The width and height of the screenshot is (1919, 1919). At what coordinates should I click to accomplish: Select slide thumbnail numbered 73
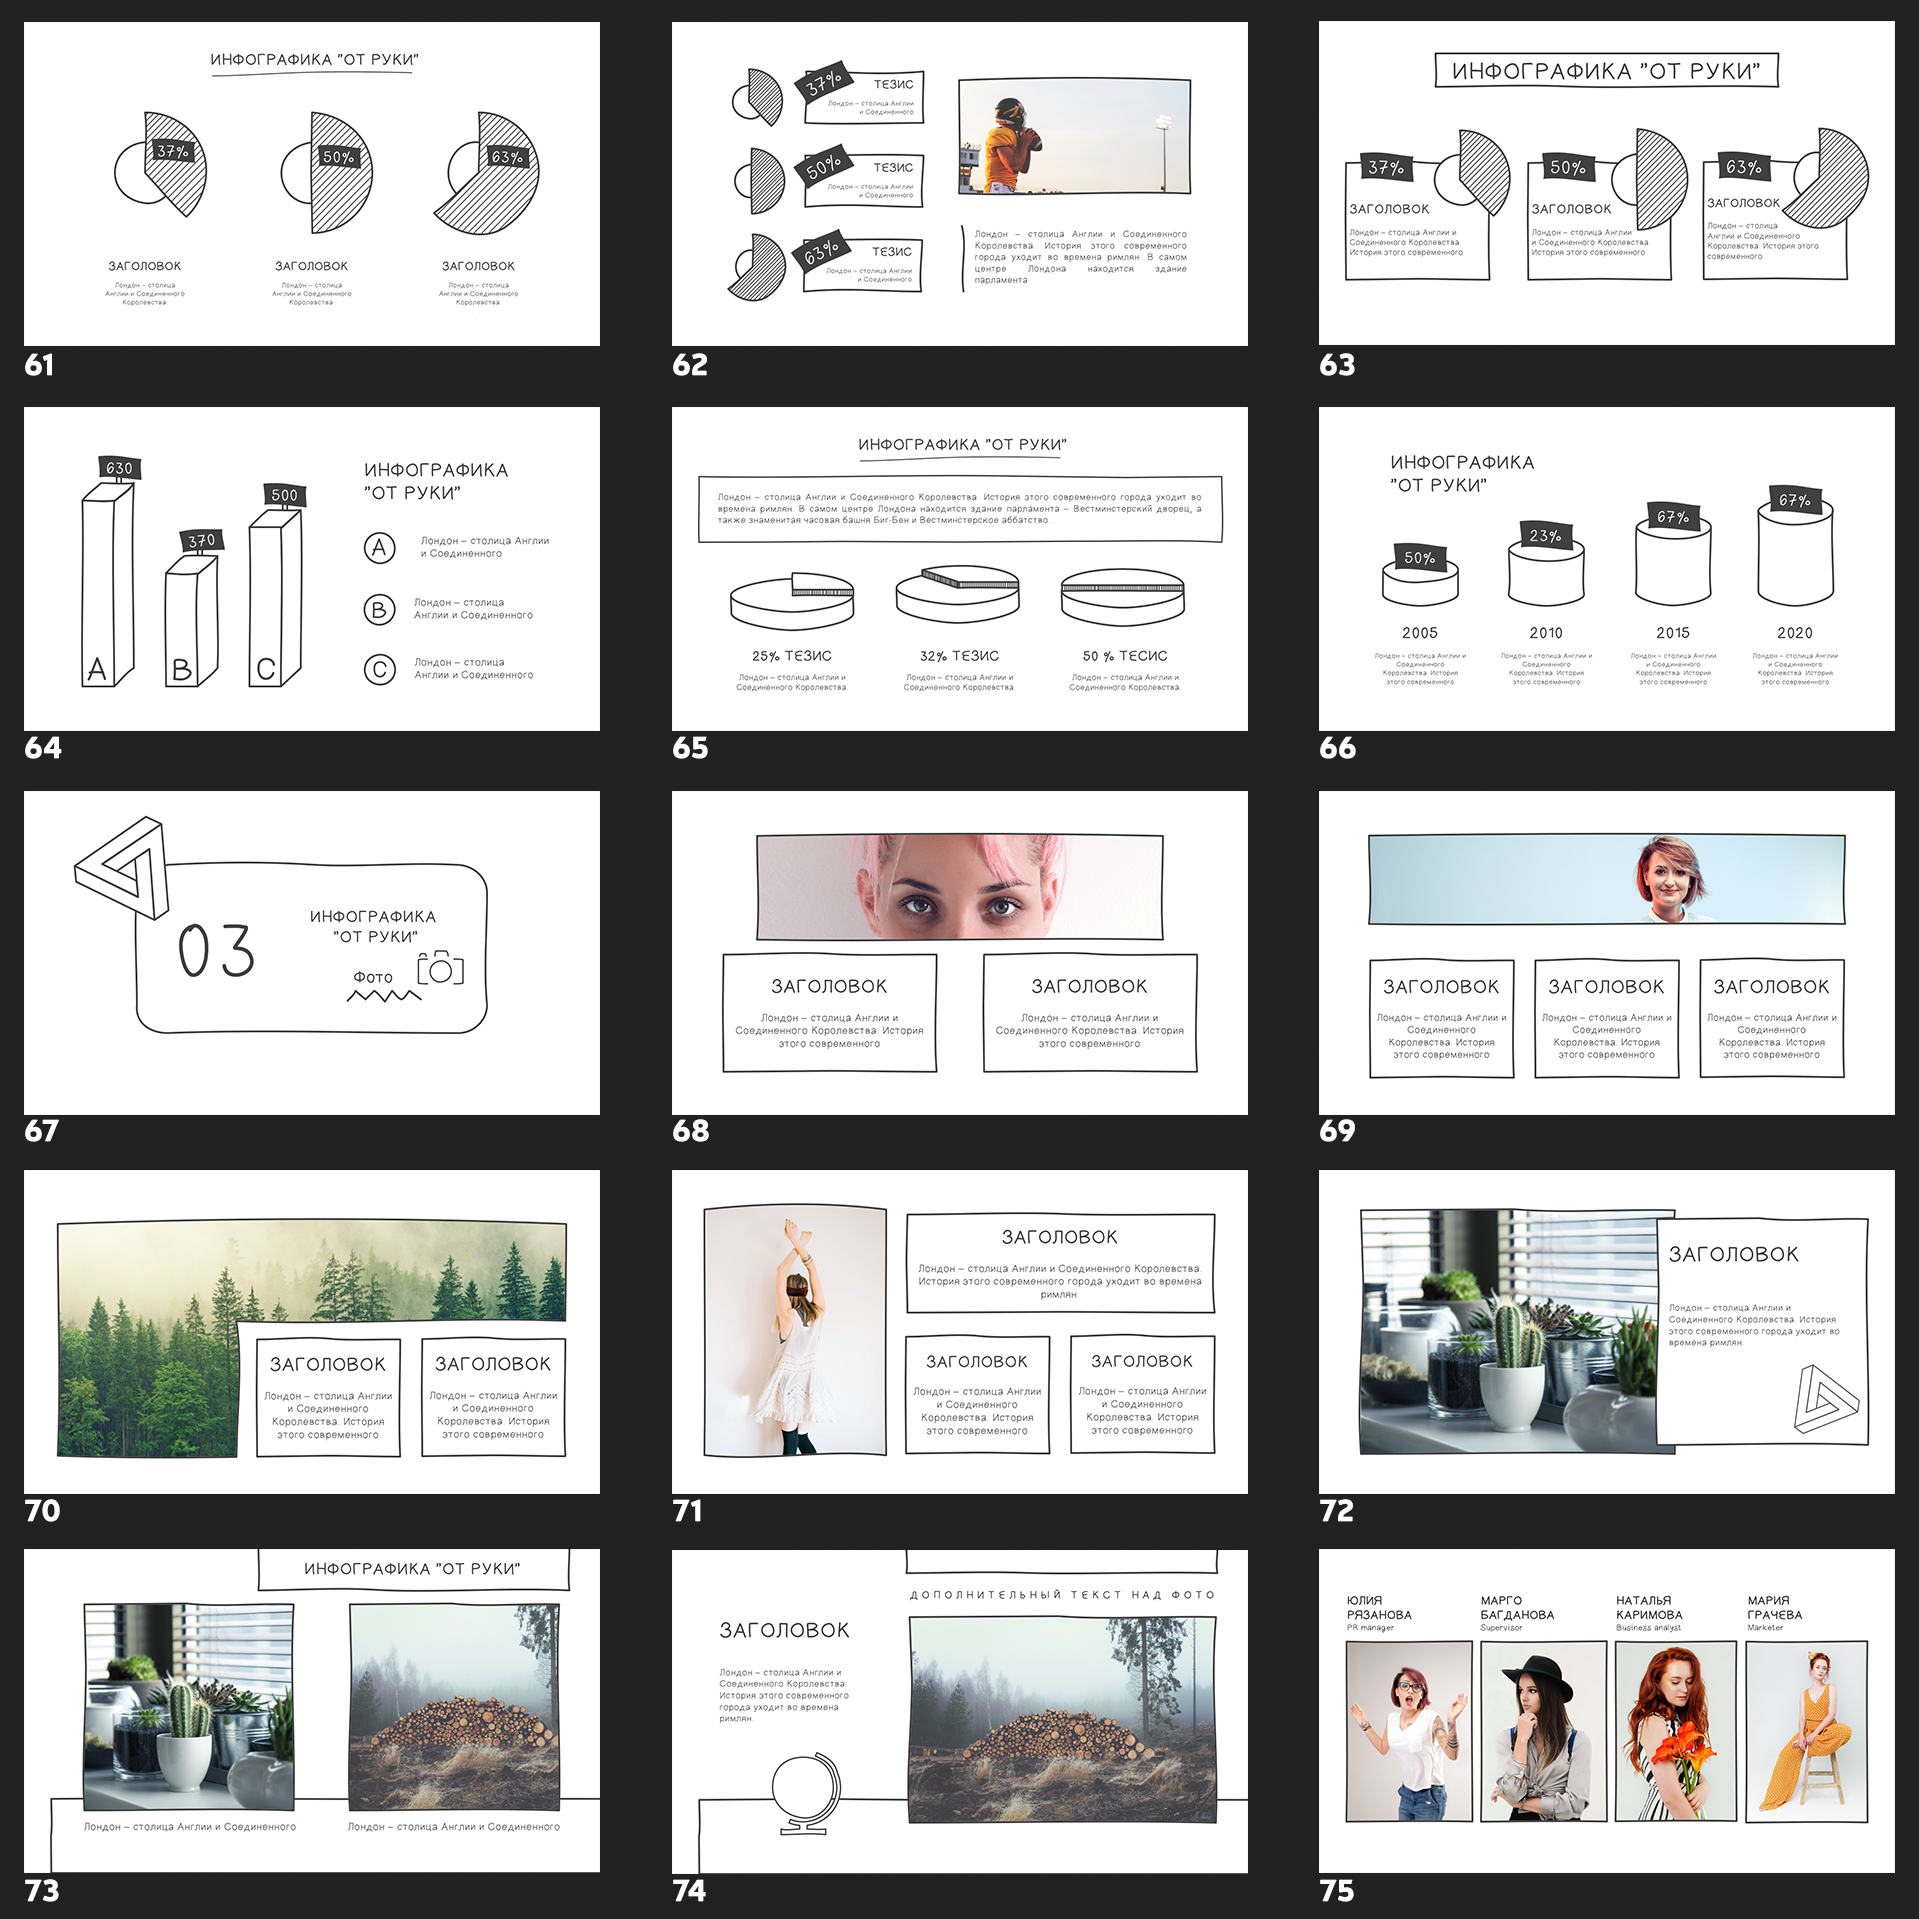(x=312, y=1711)
